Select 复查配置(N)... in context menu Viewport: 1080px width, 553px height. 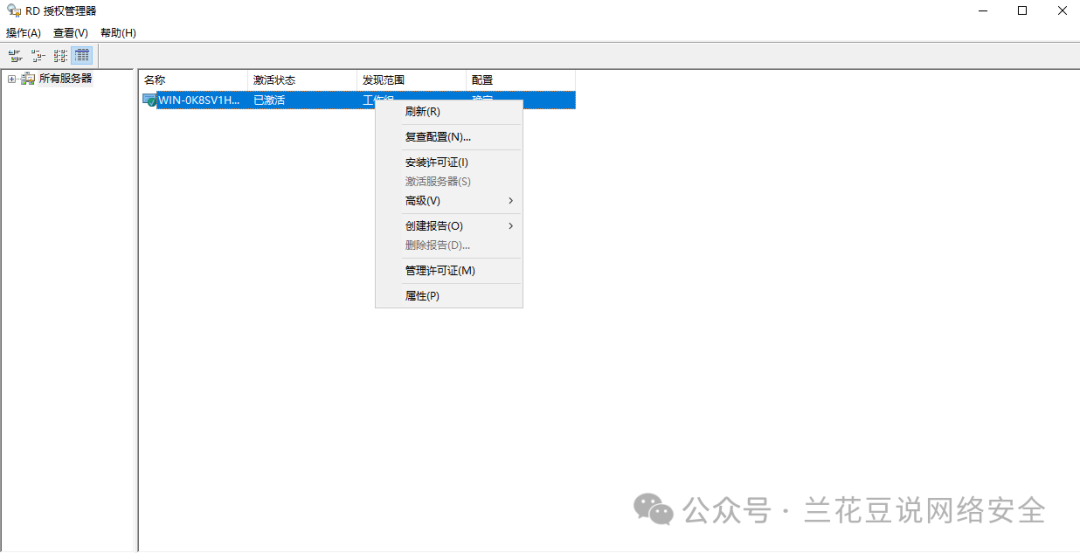pos(438,137)
